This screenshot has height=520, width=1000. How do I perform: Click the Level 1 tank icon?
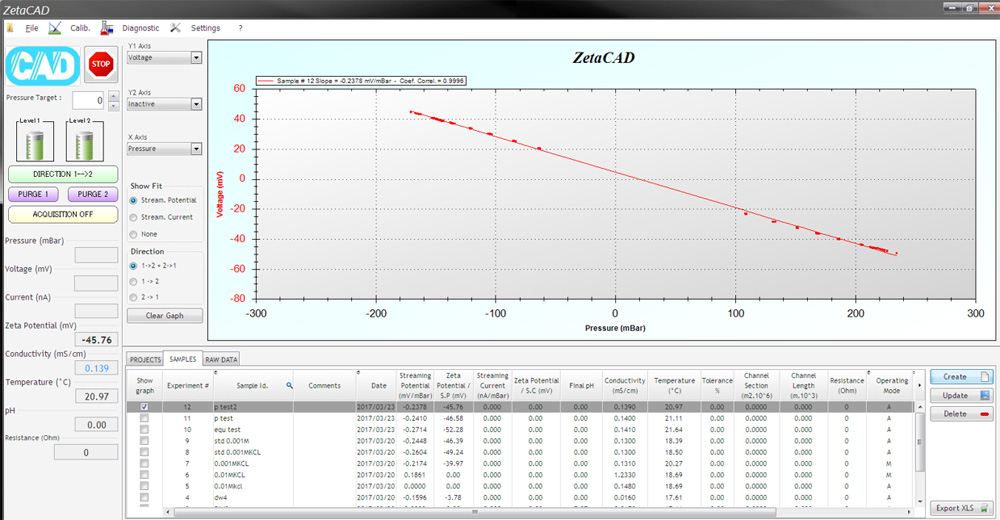pyautogui.click(x=34, y=142)
